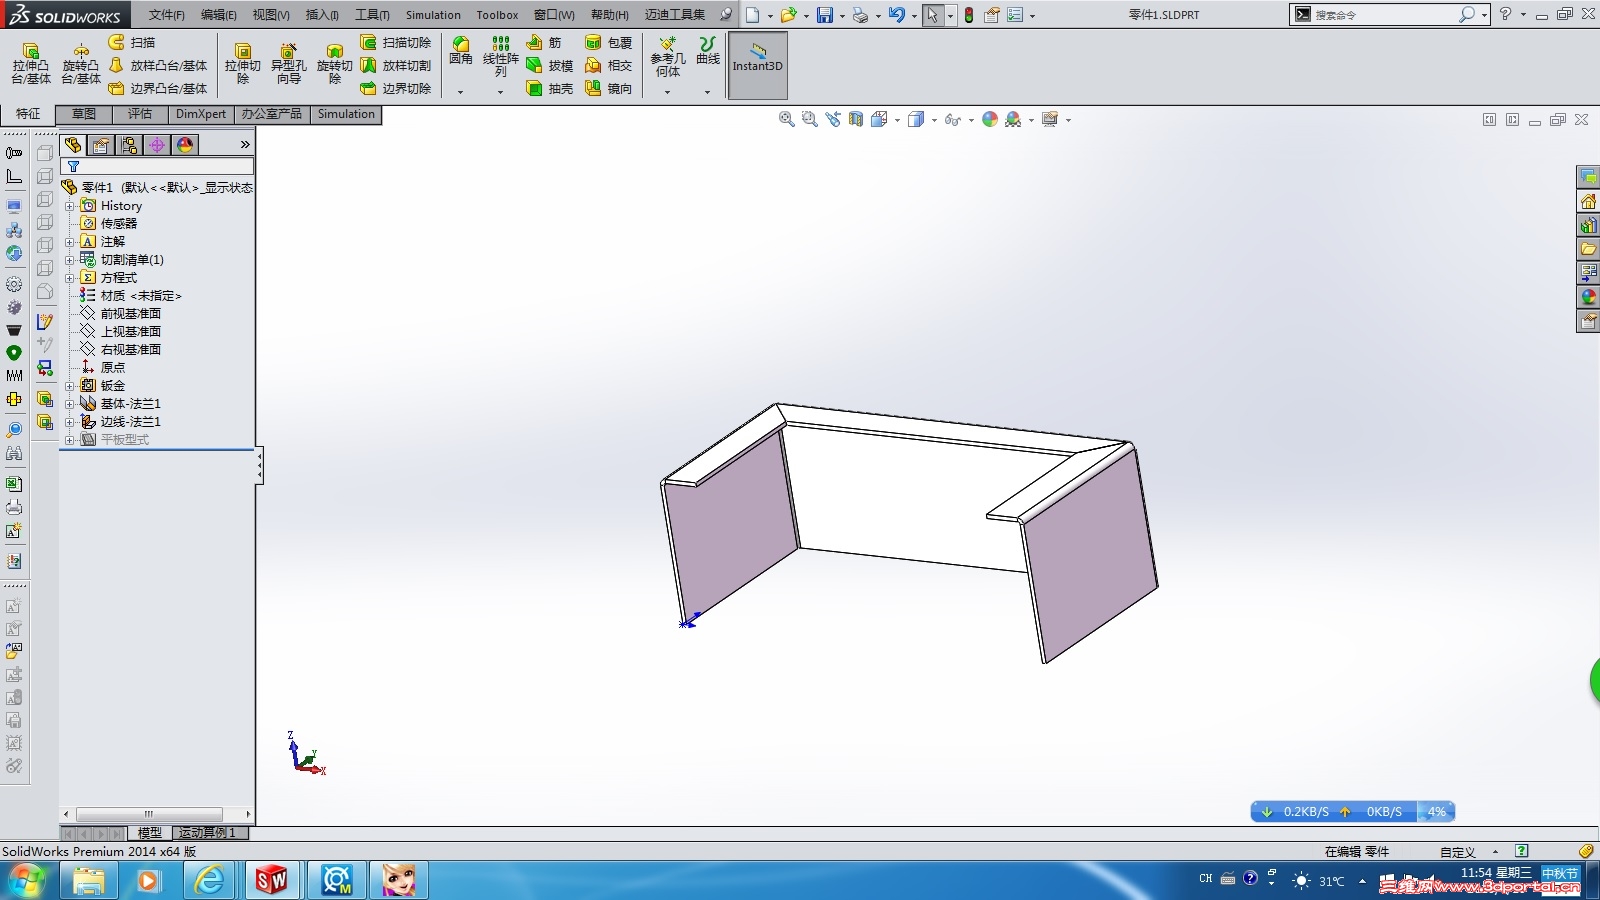
Task: Select the 拉伸凸台/基体 extrude boss tool
Action: point(31,64)
